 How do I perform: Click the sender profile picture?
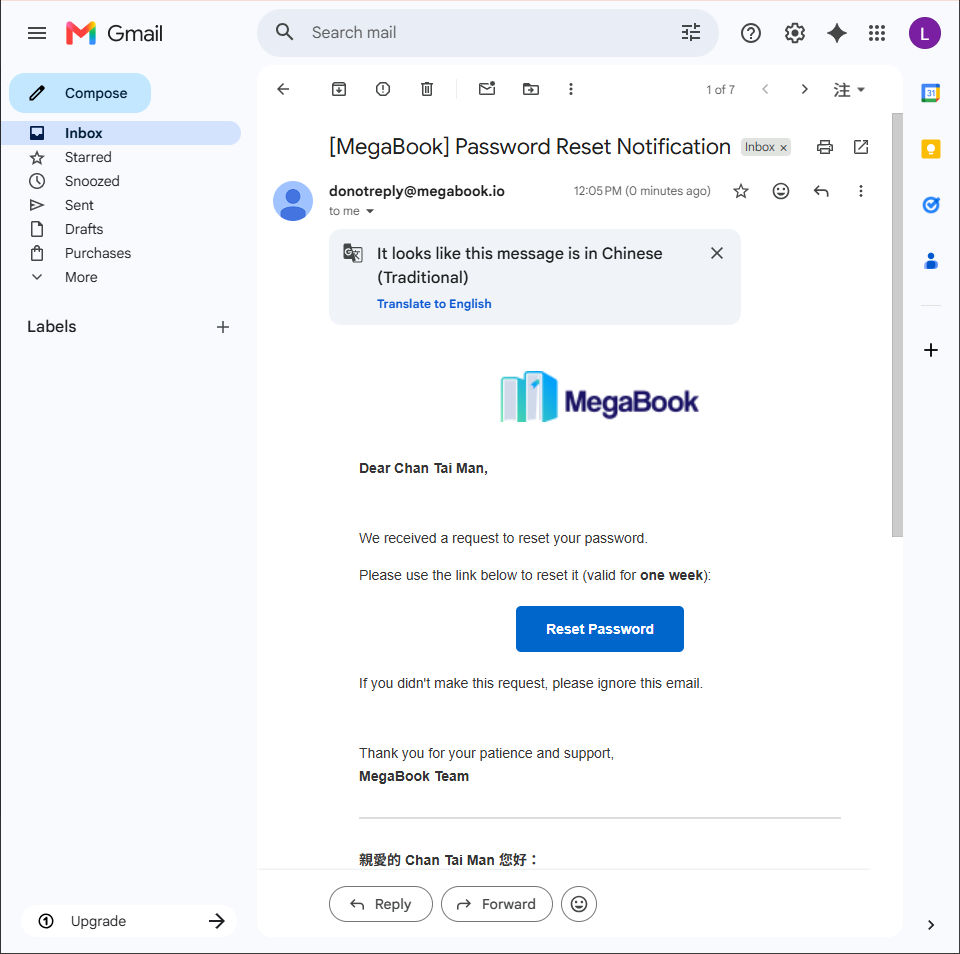293,201
